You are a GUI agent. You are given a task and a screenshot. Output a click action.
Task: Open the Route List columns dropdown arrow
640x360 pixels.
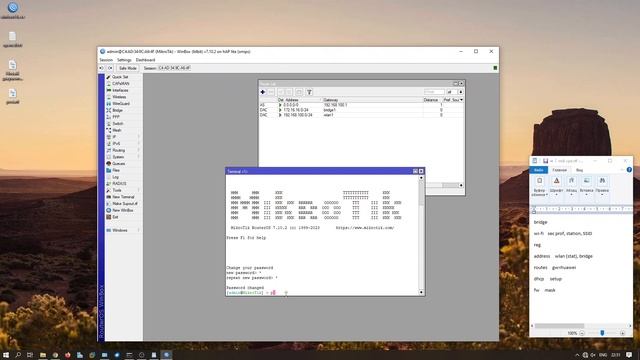point(462,100)
